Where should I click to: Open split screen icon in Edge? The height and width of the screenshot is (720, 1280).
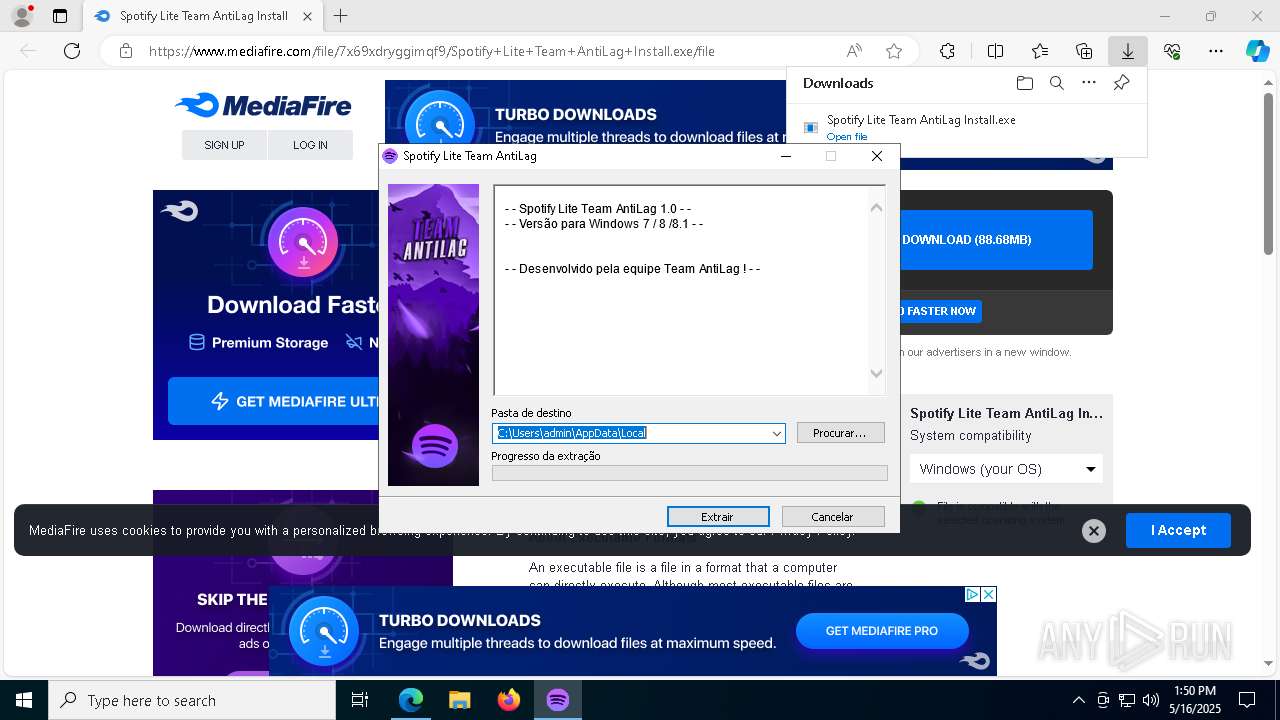pyautogui.click(x=995, y=51)
